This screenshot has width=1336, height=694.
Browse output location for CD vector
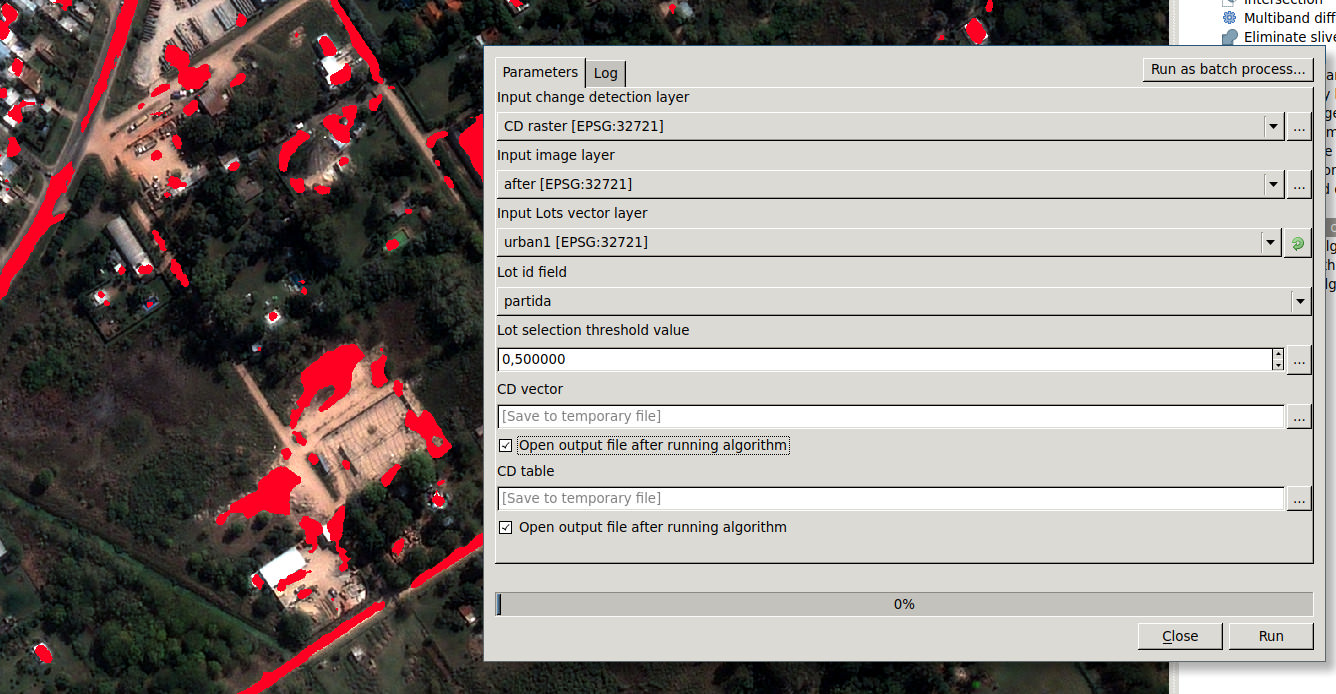[1298, 416]
